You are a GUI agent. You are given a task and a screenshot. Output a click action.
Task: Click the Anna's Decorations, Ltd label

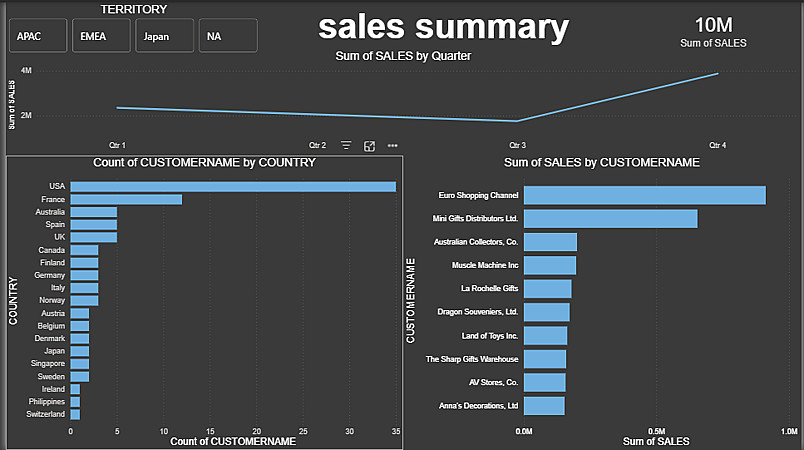(x=478, y=405)
